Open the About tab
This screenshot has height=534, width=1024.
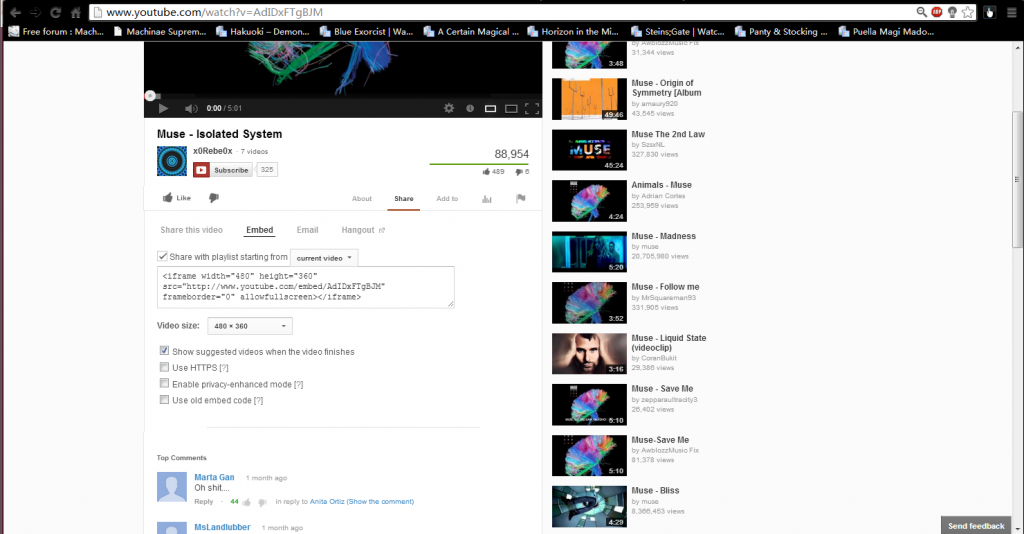pos(362,198)
